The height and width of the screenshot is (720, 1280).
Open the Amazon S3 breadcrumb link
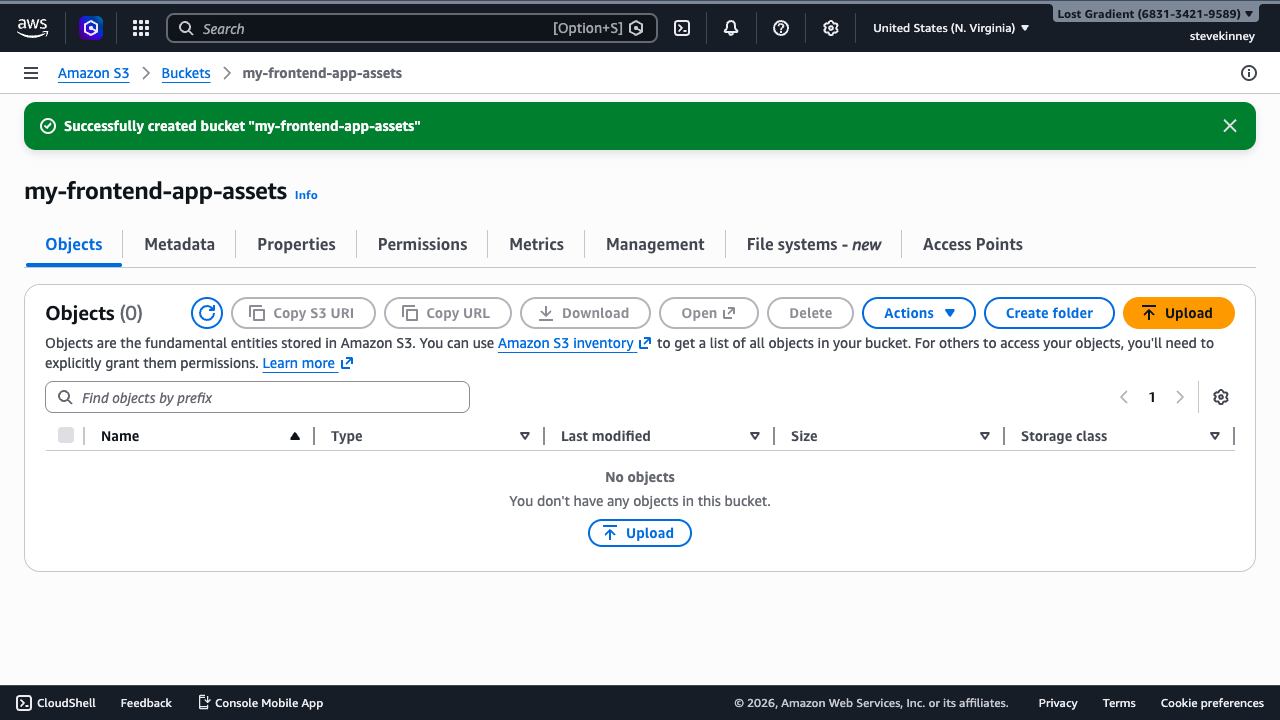[x=93, y=73]
